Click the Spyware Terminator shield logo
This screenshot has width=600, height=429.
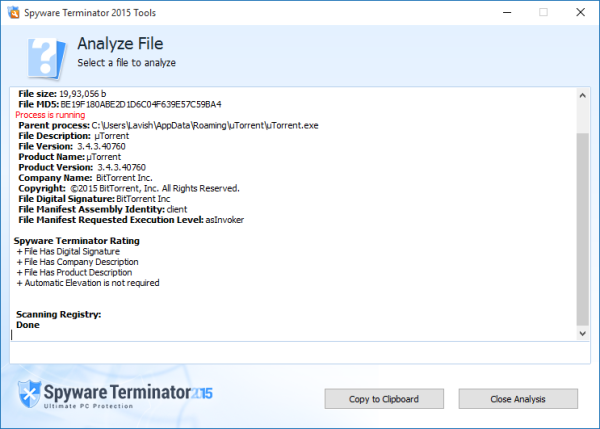tap(29, 394)
